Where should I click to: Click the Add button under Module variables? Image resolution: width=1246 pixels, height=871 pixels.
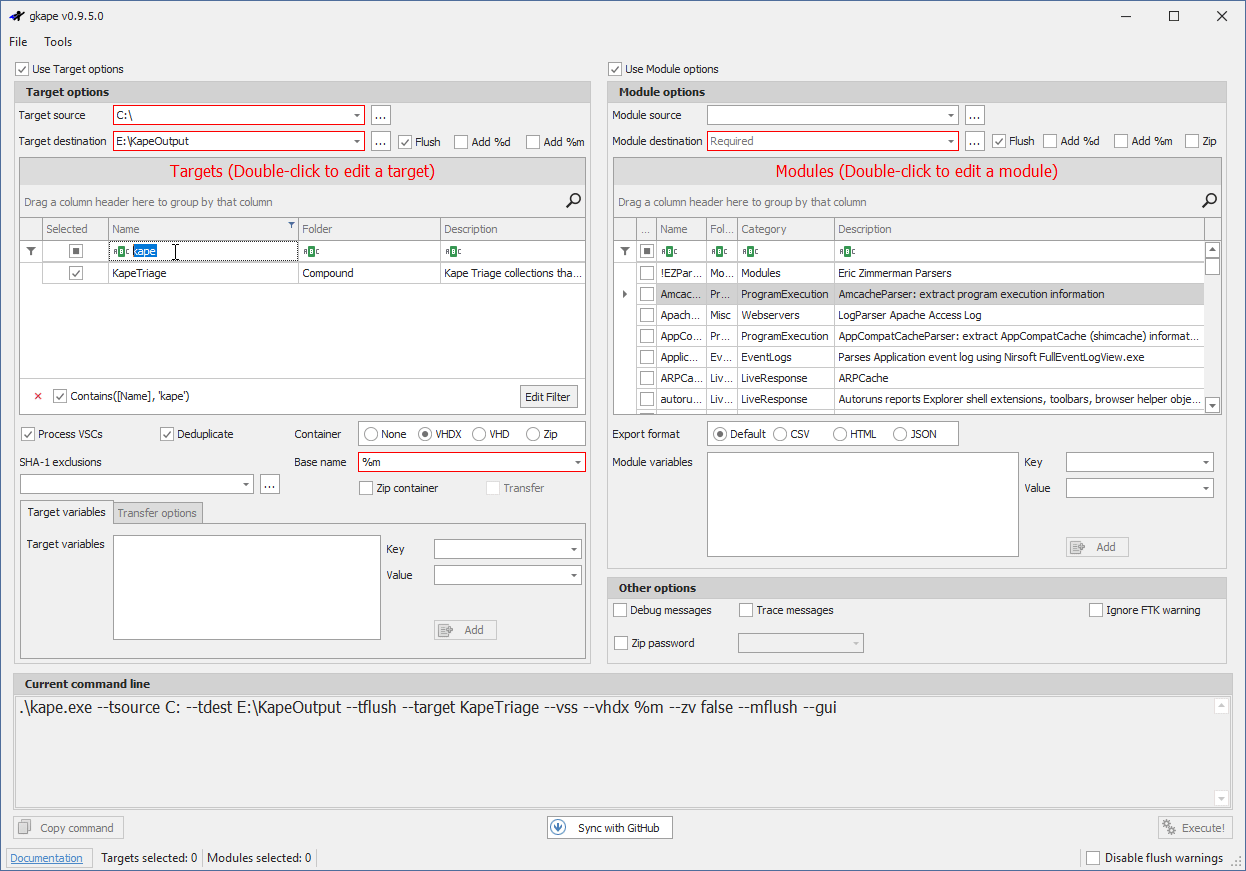pyautogui.click(x=1097, y=546)
